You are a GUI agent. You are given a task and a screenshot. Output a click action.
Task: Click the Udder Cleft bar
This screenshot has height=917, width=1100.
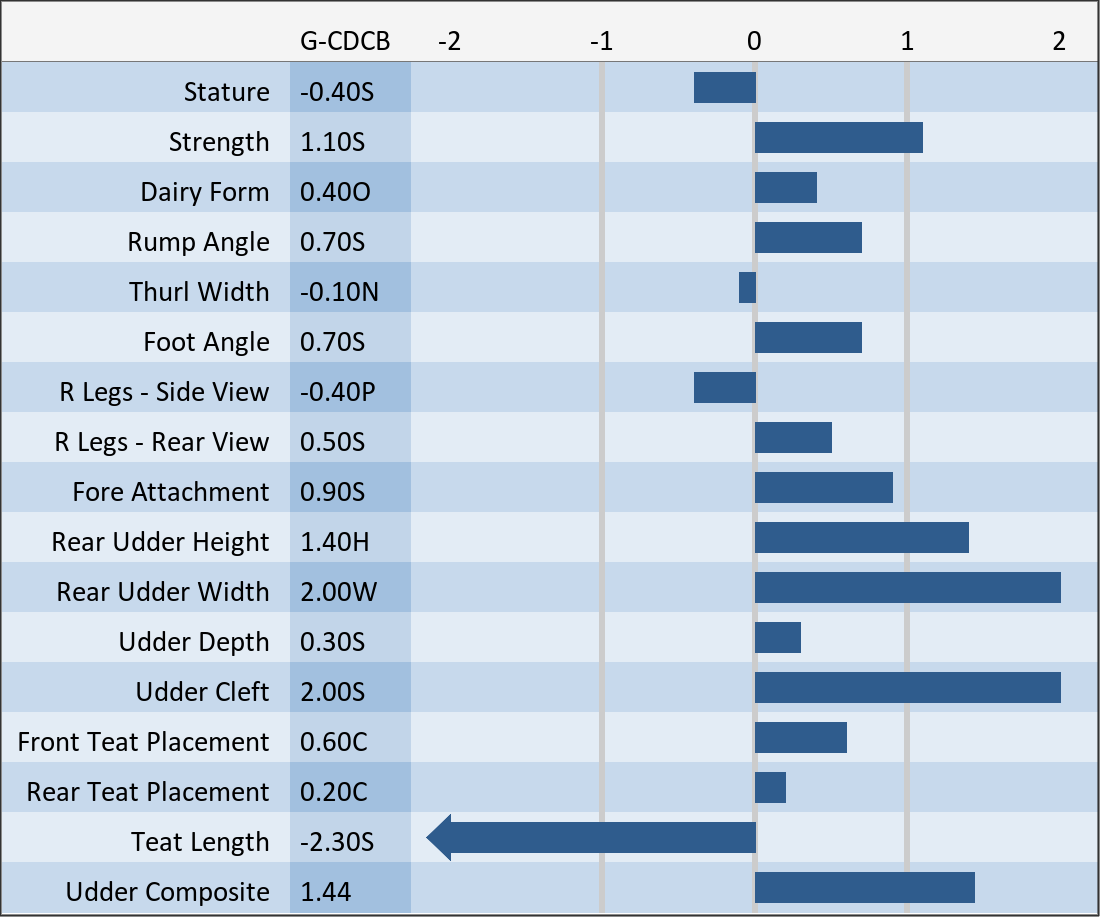(907, 688)
